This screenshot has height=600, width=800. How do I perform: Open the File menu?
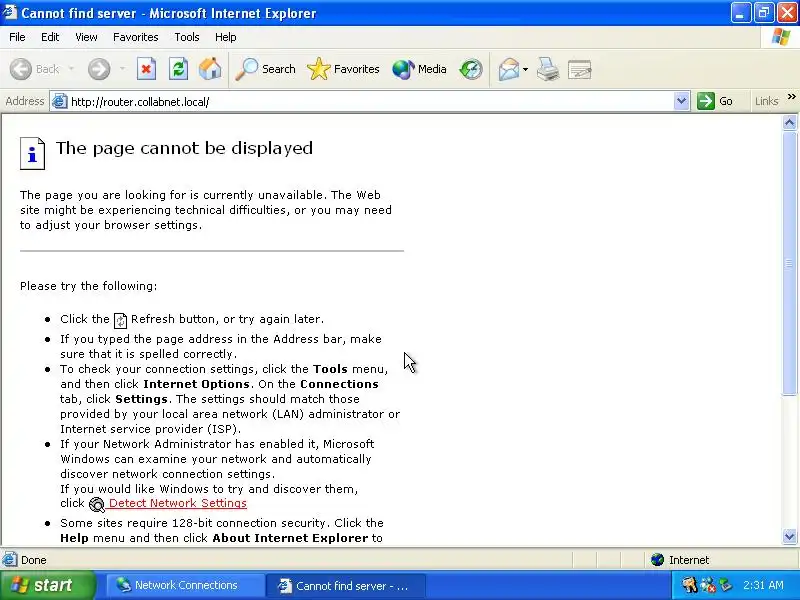(17, 37)
